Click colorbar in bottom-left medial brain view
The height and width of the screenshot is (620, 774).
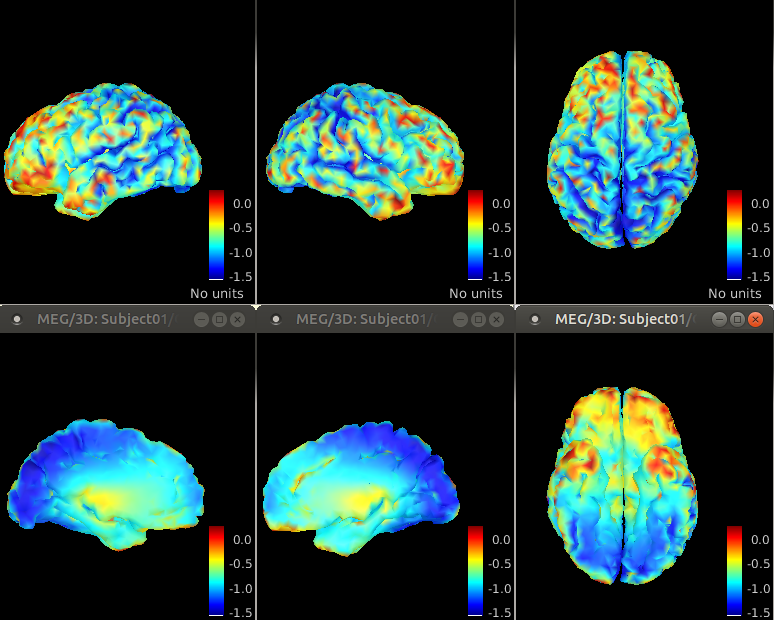[216, 571]
